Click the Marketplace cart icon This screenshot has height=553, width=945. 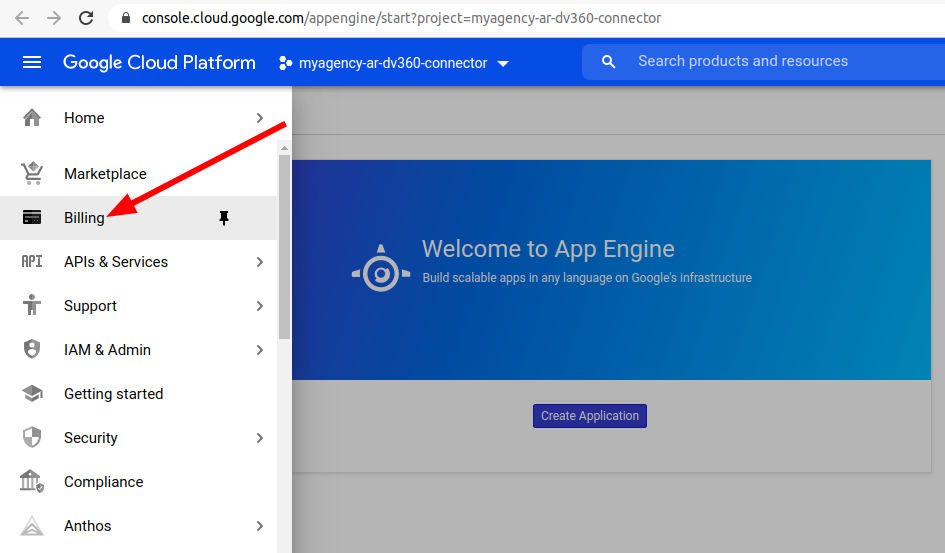pyautogui.click(x=32, y=173)
